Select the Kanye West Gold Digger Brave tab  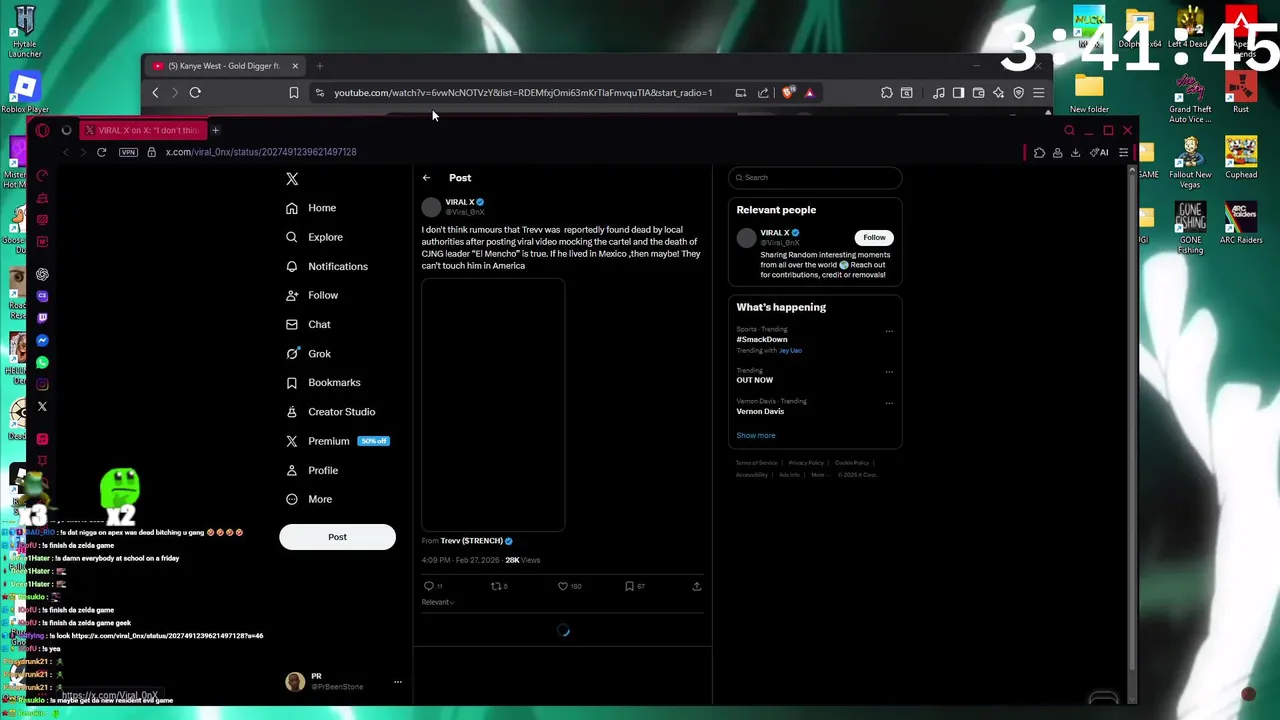tap(224, 66)
